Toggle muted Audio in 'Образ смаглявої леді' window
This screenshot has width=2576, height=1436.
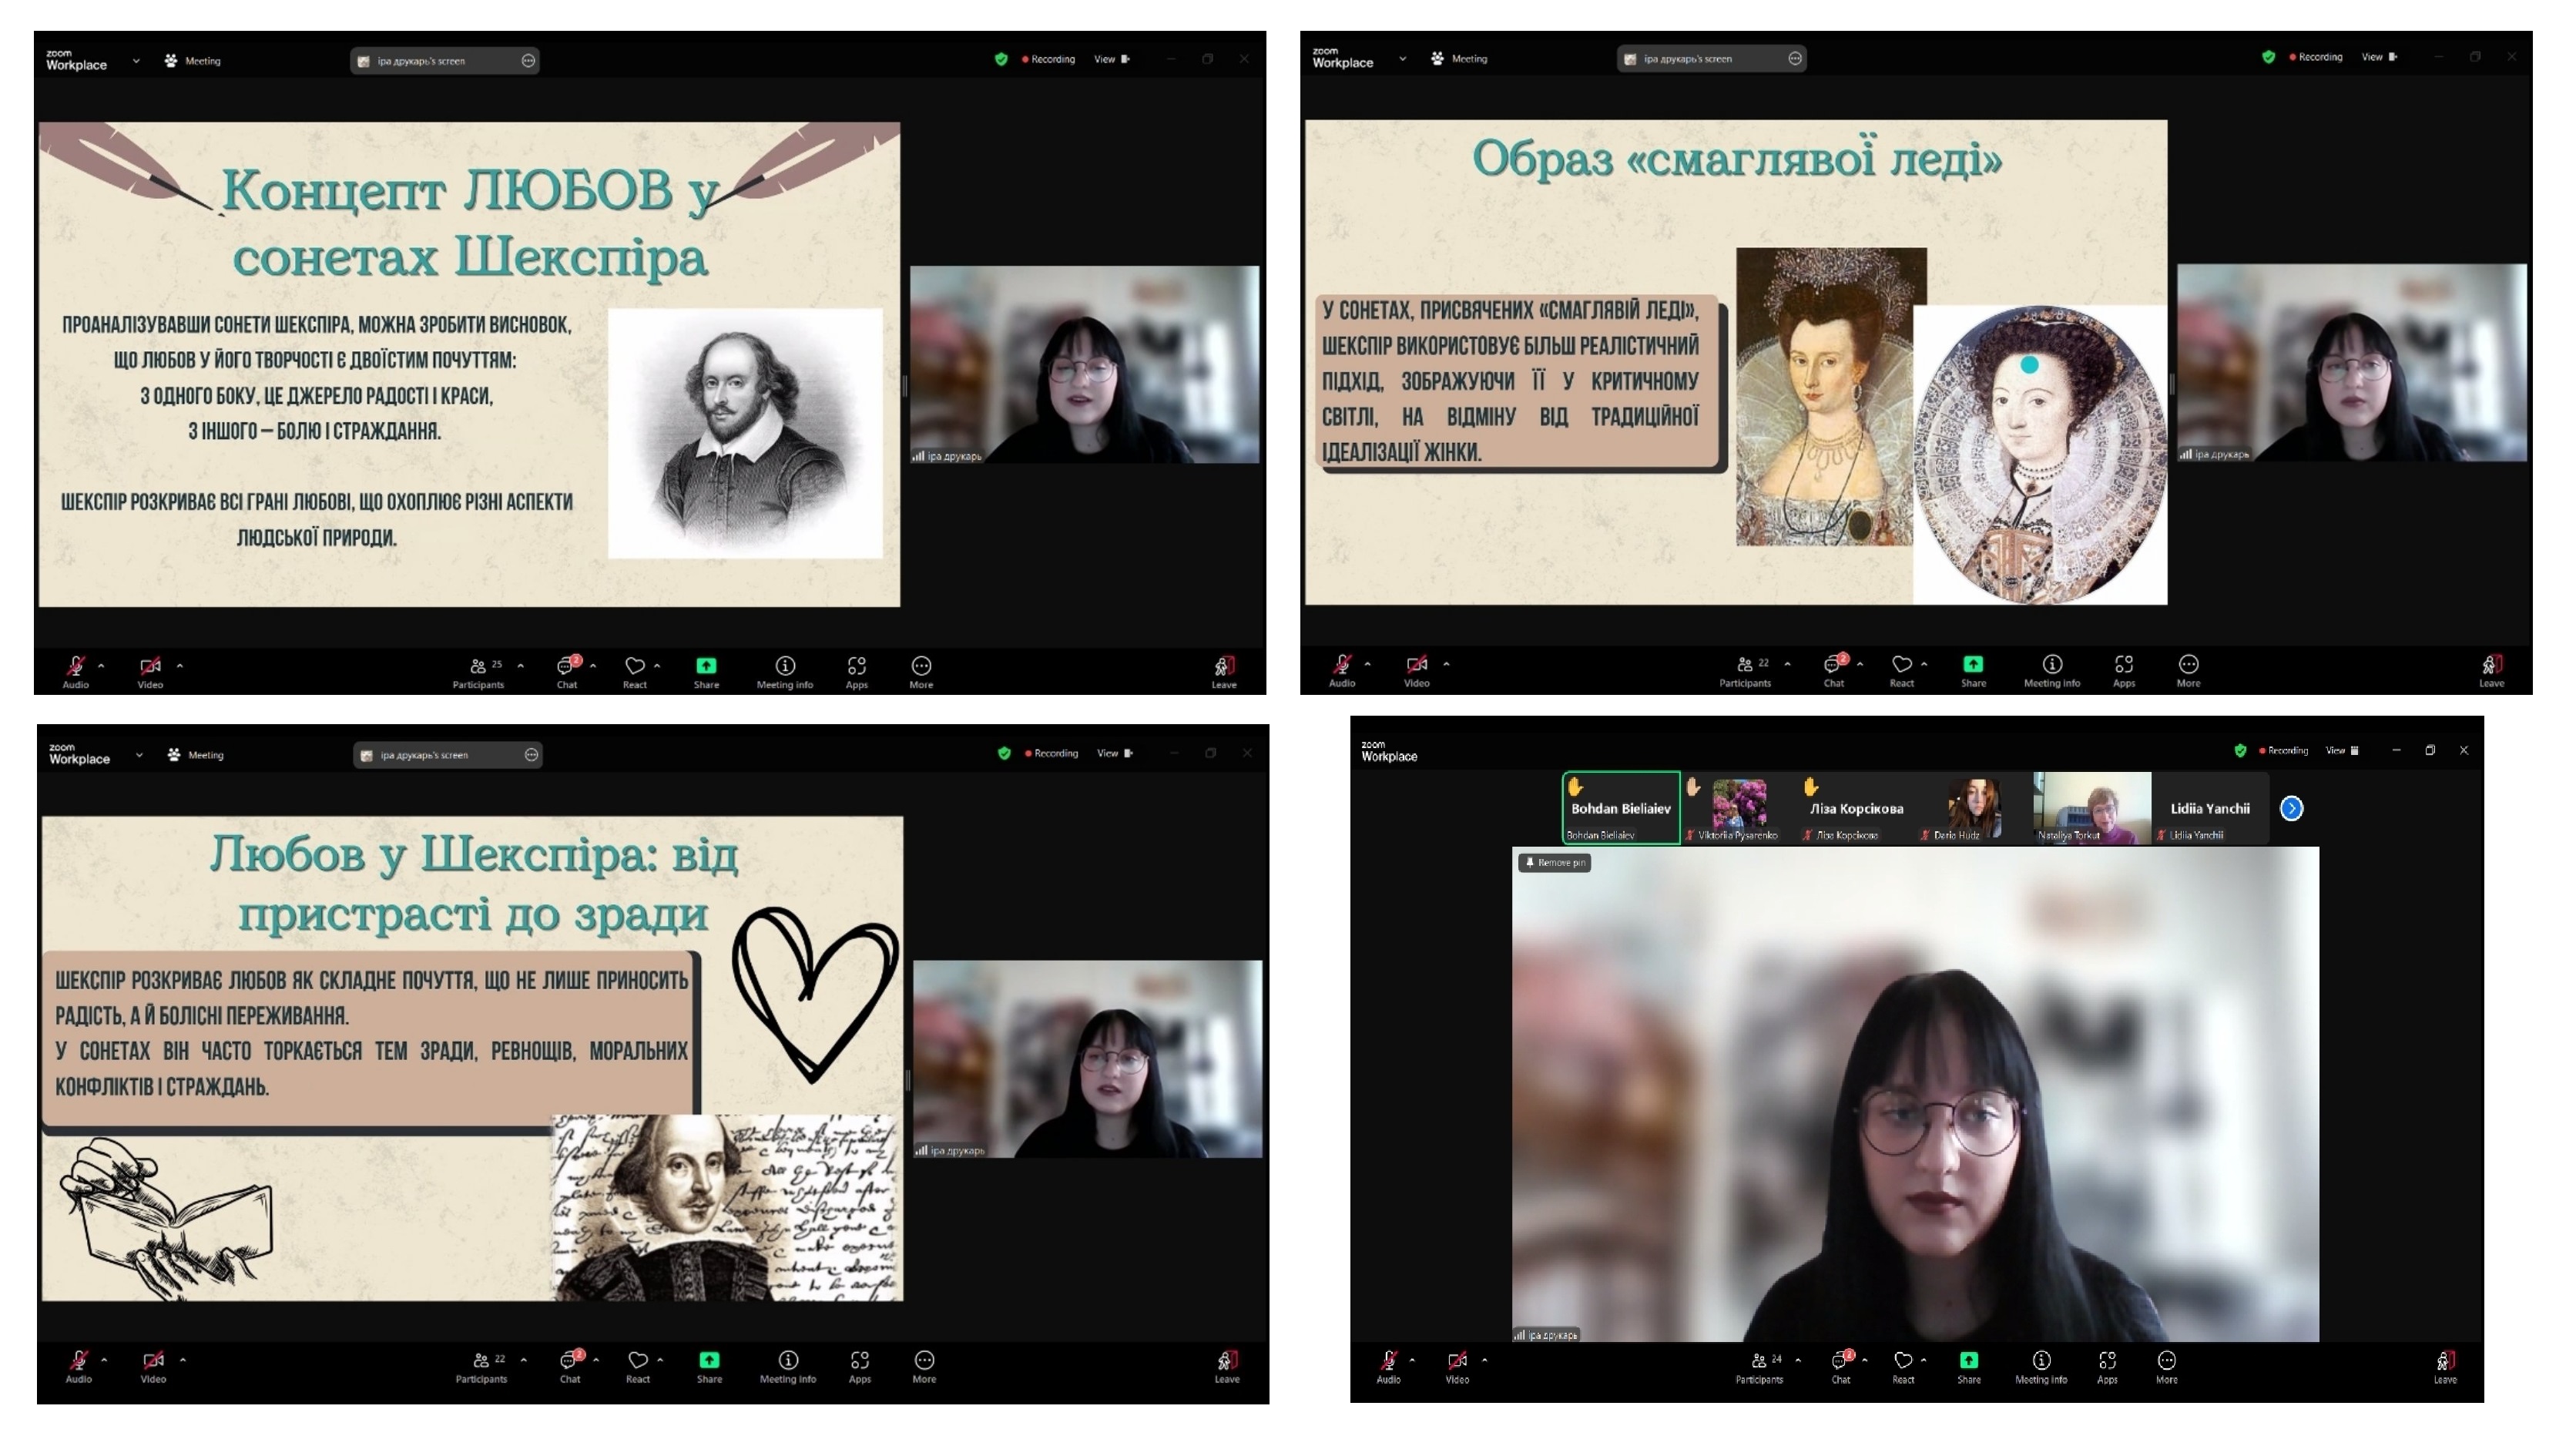pyautogui.click(x=1341, y=664)
